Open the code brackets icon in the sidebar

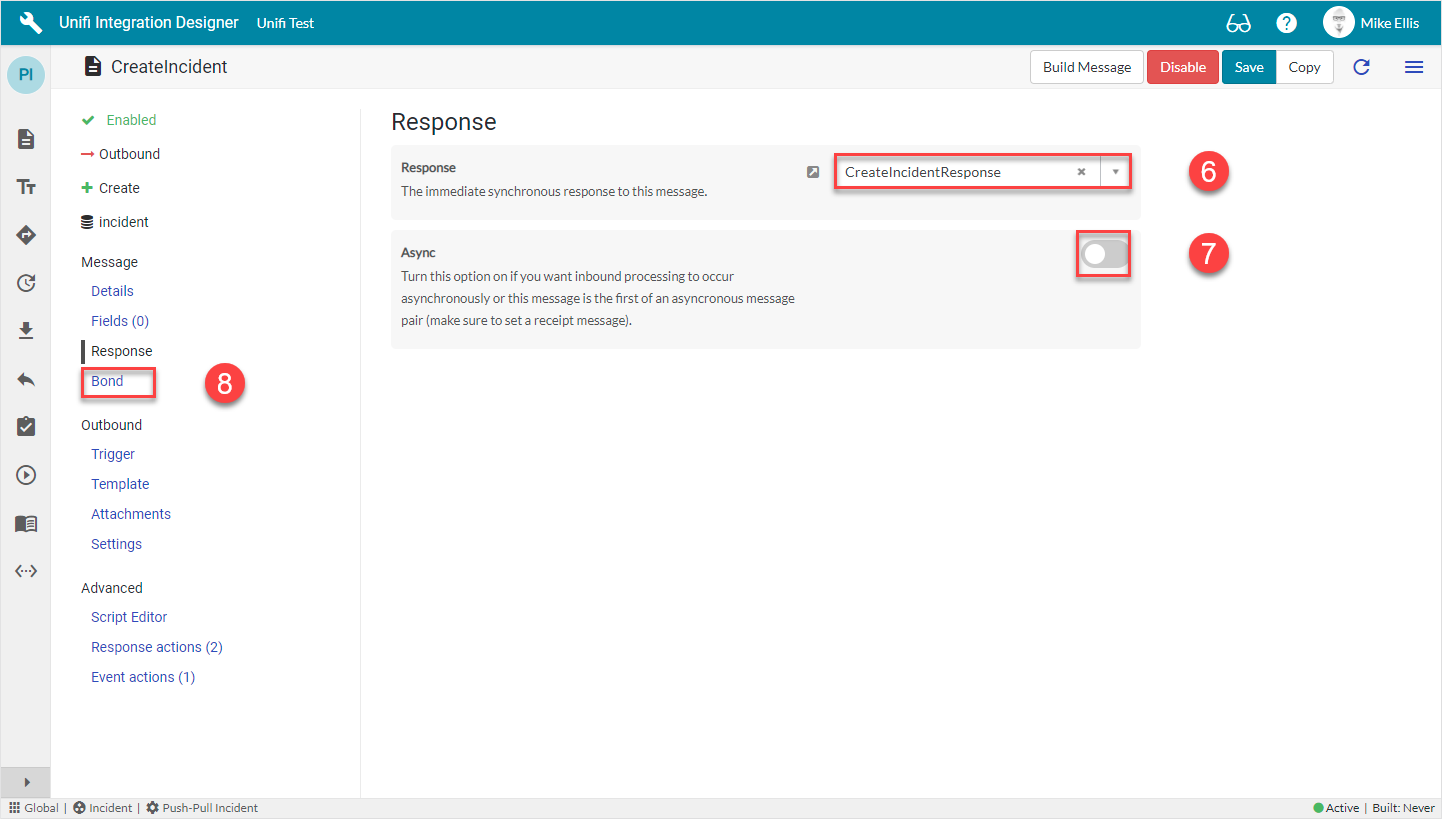click(x=25, y=571)
